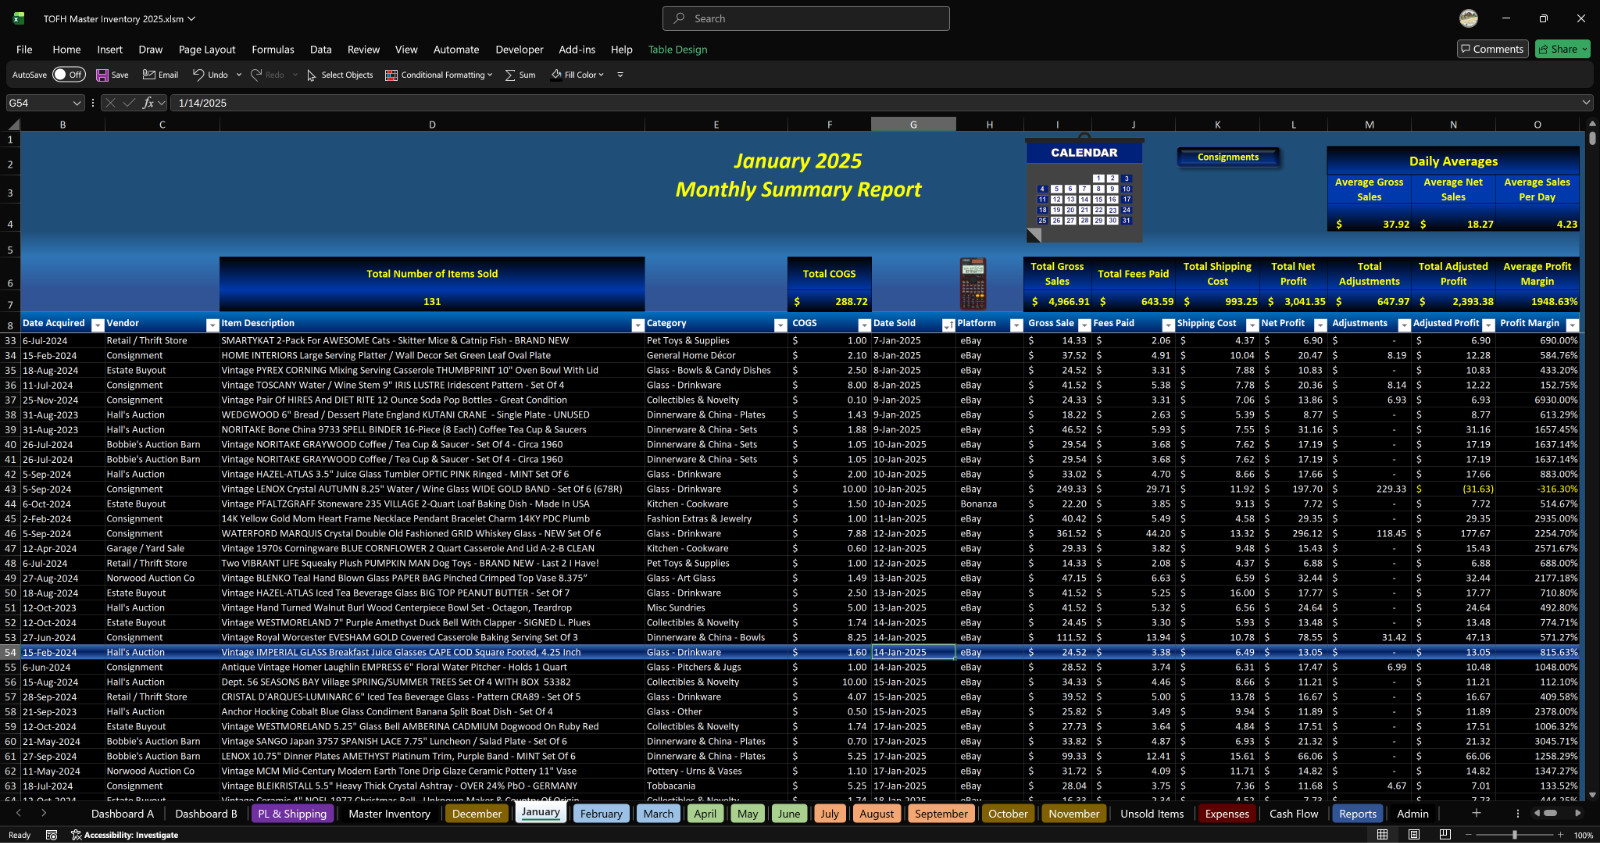Expand the Undo history dropdown arrow

[x=239, y=75]
